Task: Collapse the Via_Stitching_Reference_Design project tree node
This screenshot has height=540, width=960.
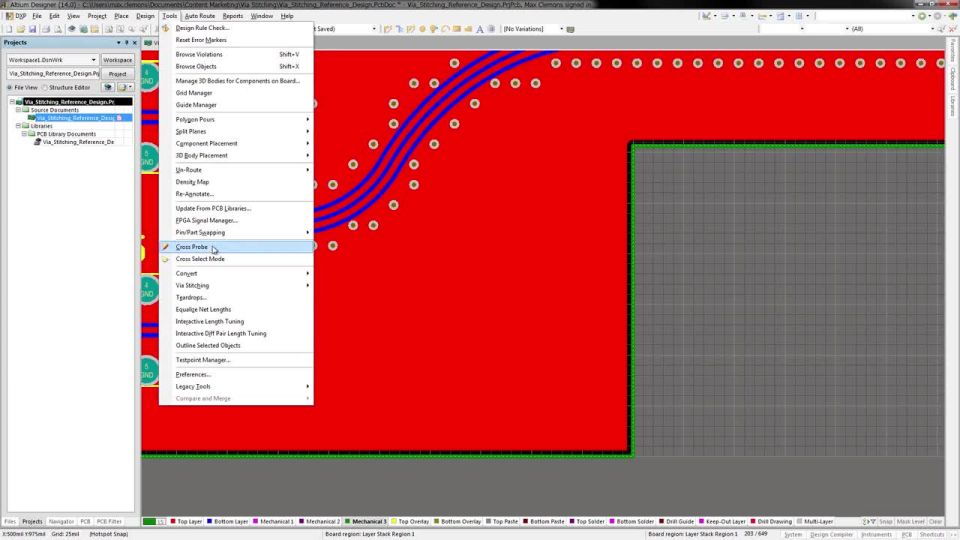Action: tap(12, 102)
